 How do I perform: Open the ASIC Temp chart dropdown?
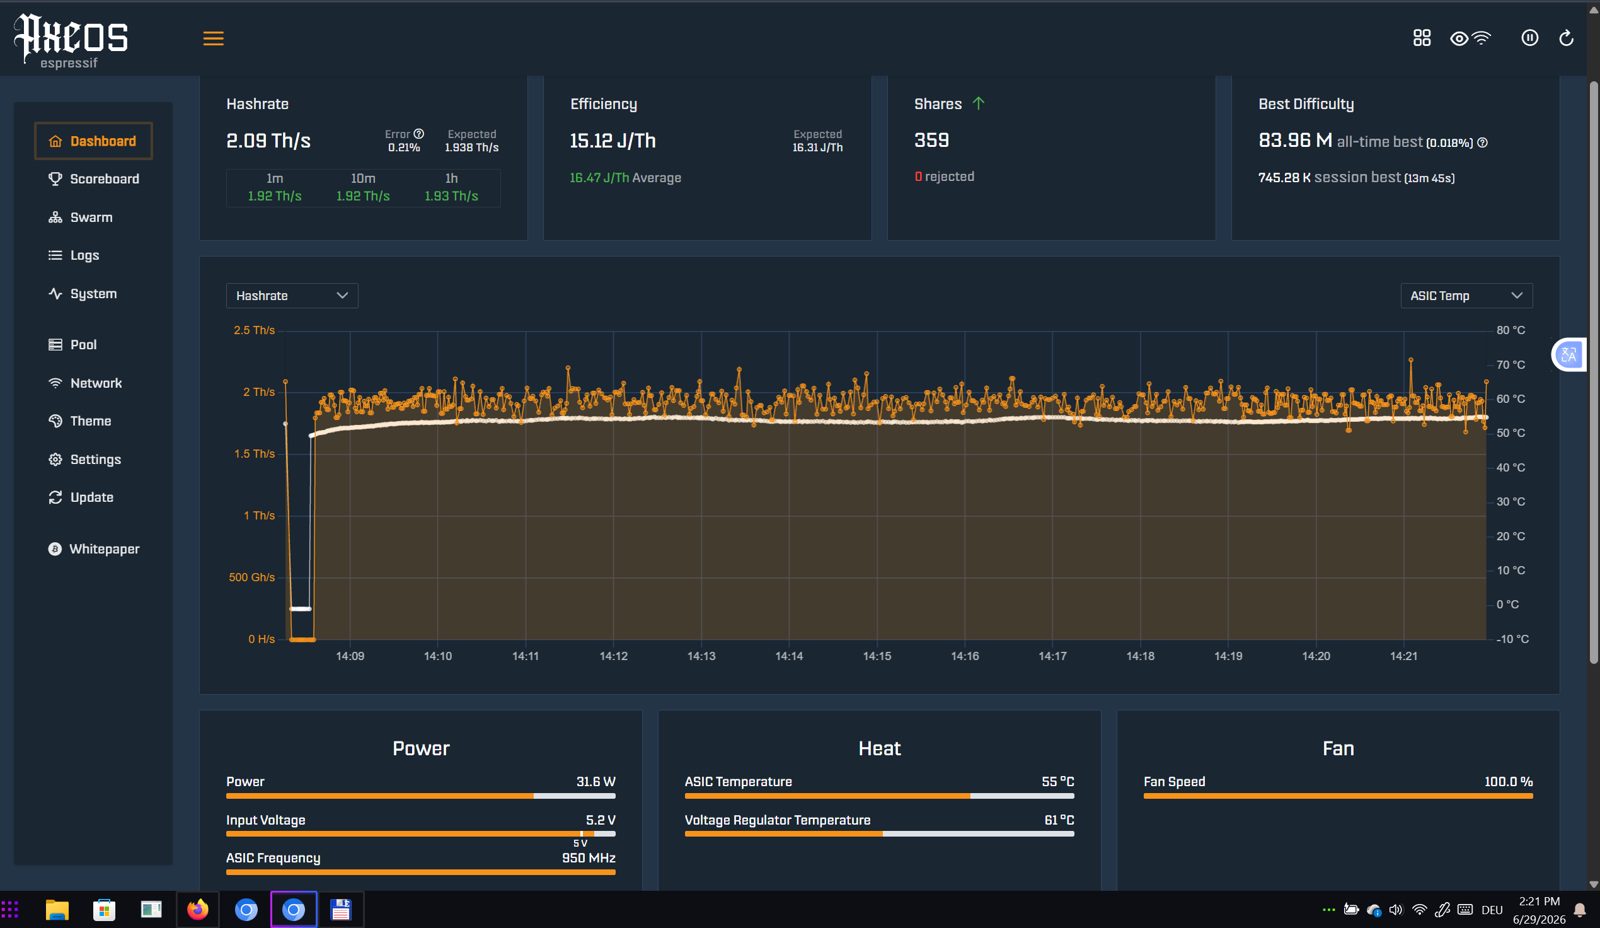(x=1466, y=296)
